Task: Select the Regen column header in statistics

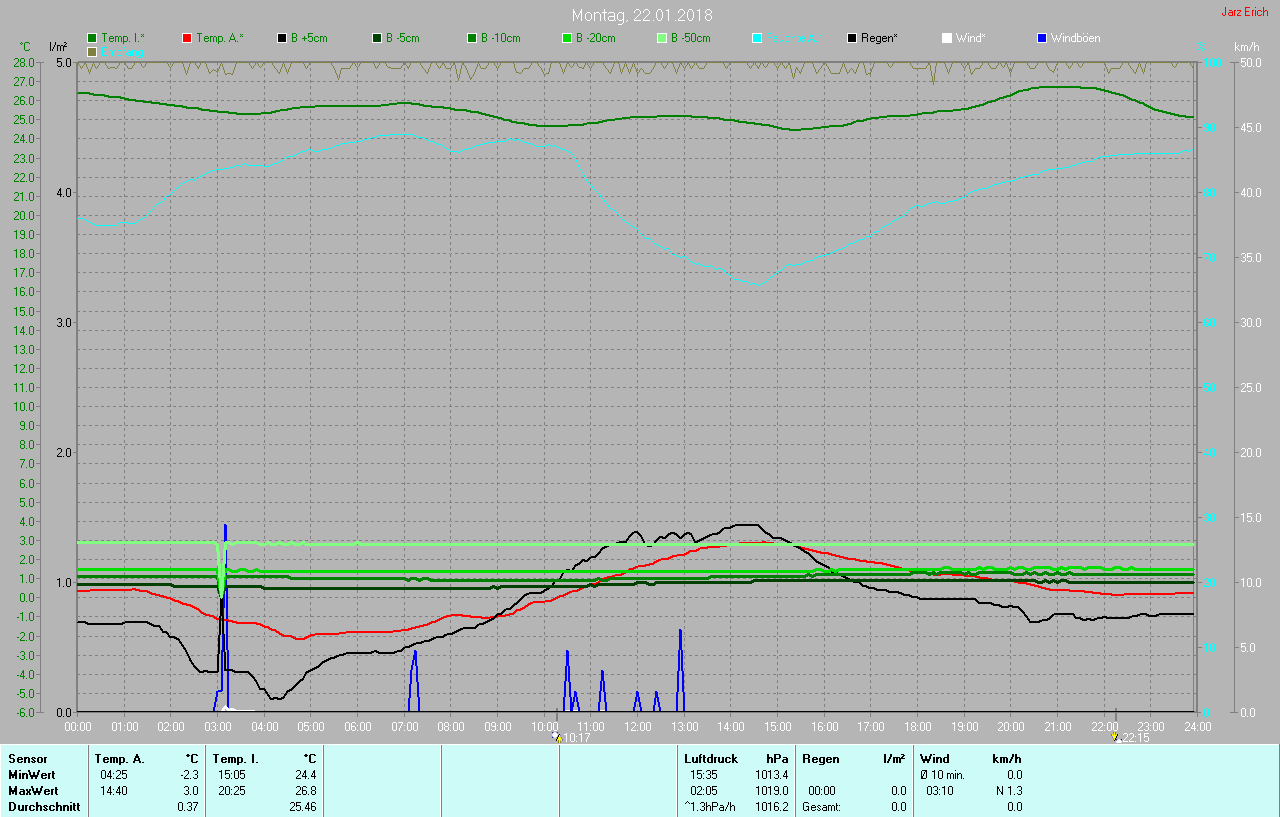Action: [x=821, y=759]
